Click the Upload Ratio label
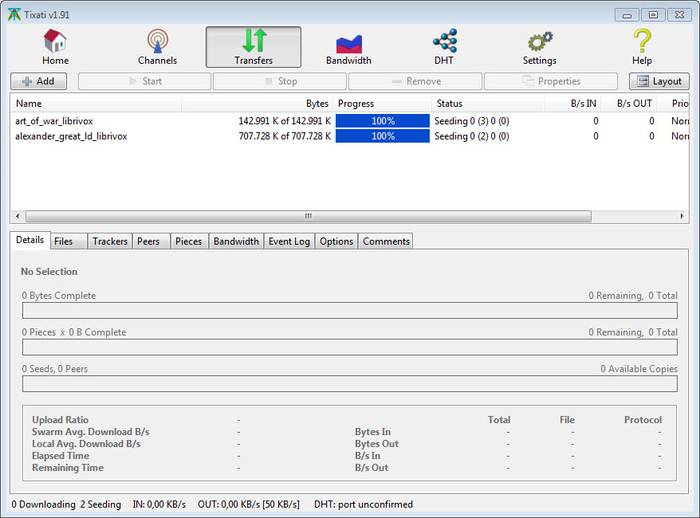700x518 pixels. pos(60,420)
